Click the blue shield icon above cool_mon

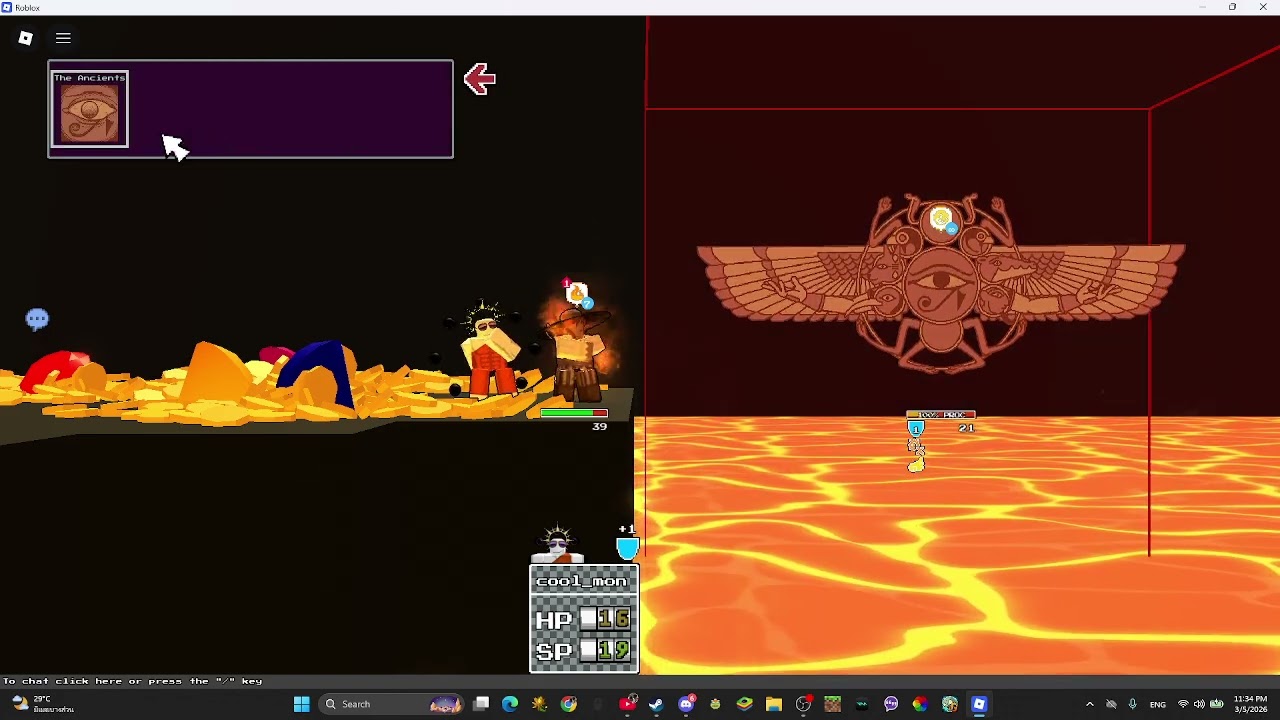[627, 548]
